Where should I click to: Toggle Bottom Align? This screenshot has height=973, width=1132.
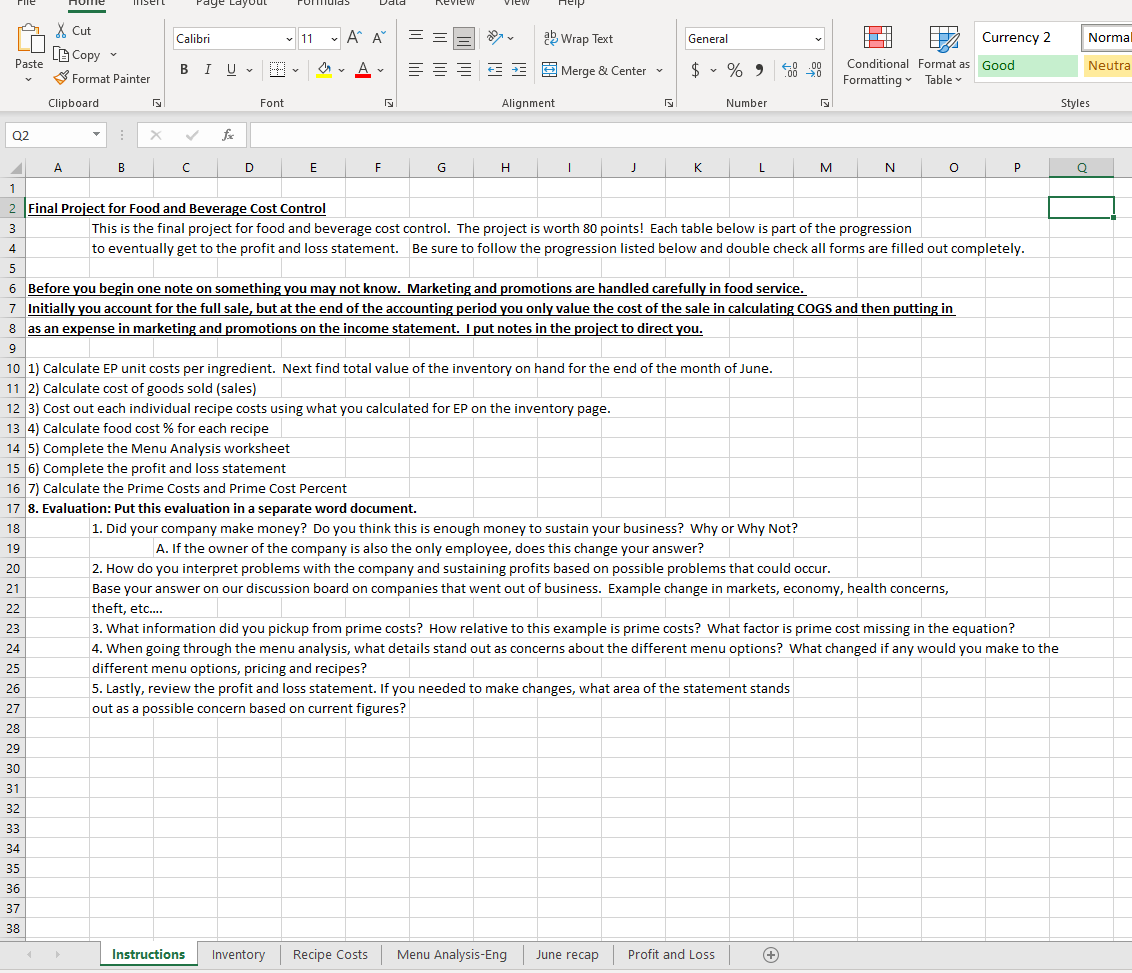(463, 38)
